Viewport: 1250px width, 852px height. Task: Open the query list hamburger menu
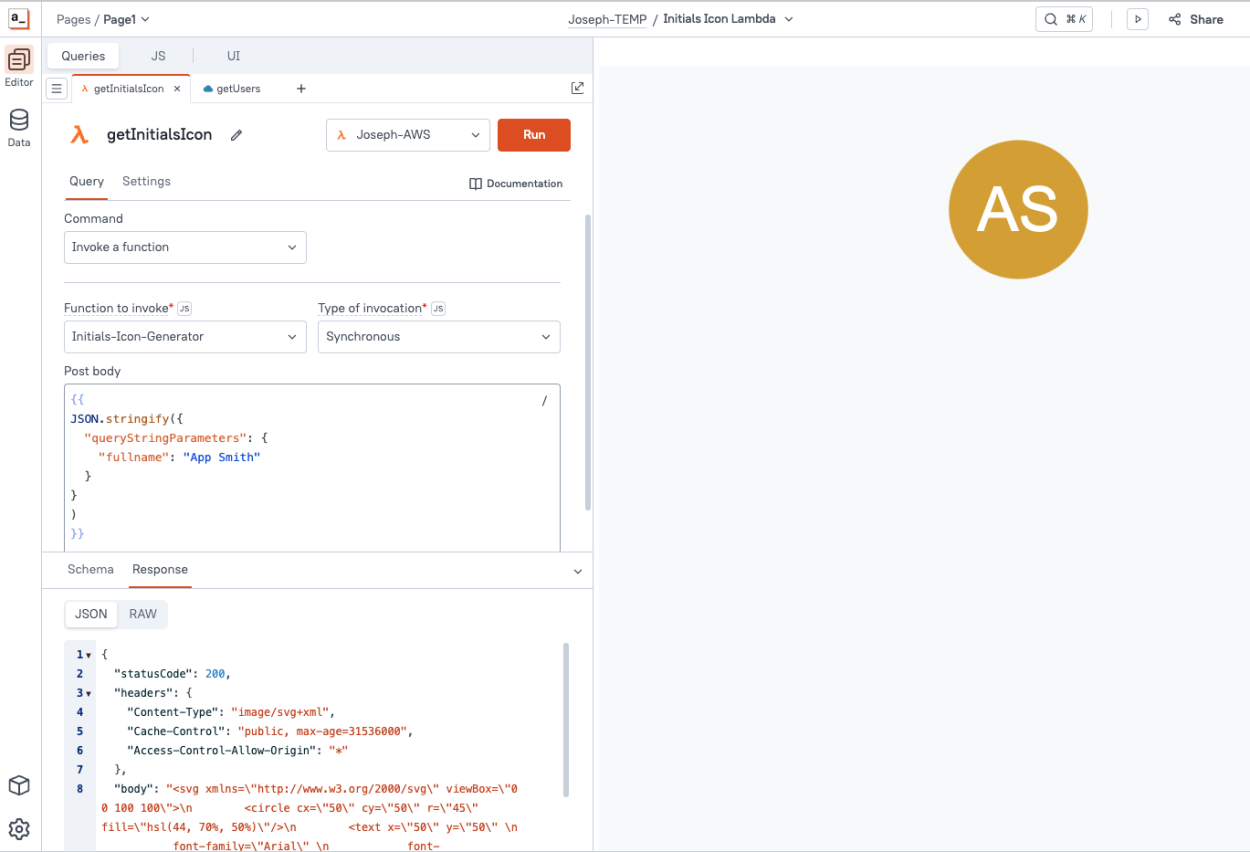click(x=57, y=89)
